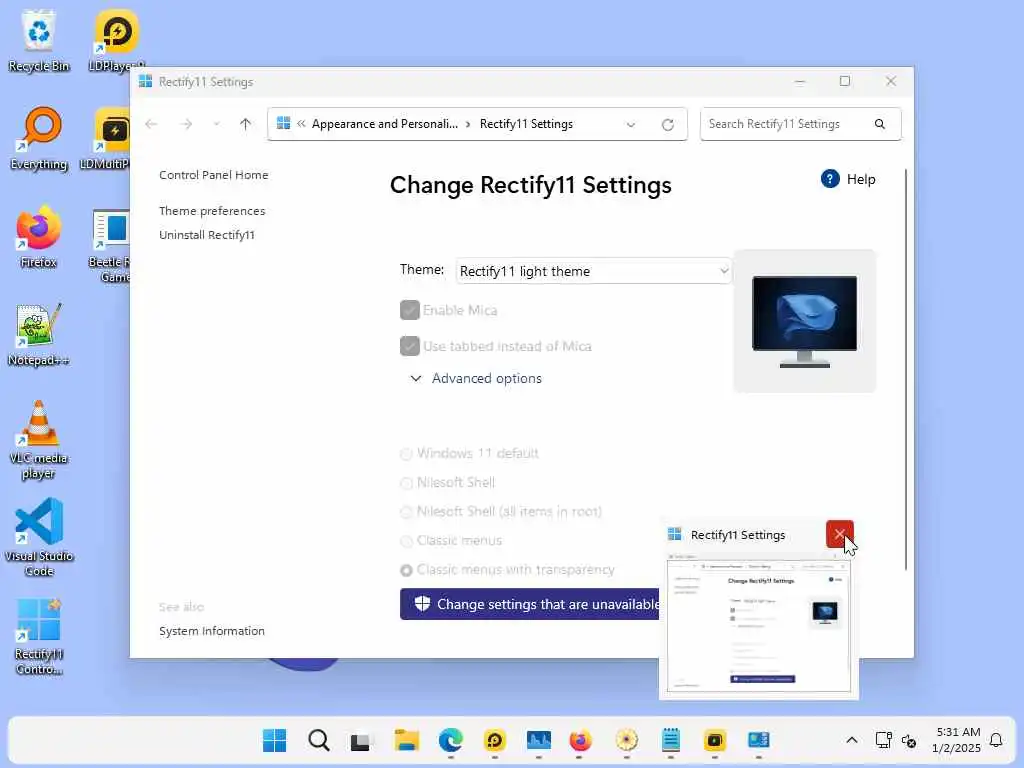Click the muted volume tray icon
1024x768 pixels.
[x=909, y=741]
